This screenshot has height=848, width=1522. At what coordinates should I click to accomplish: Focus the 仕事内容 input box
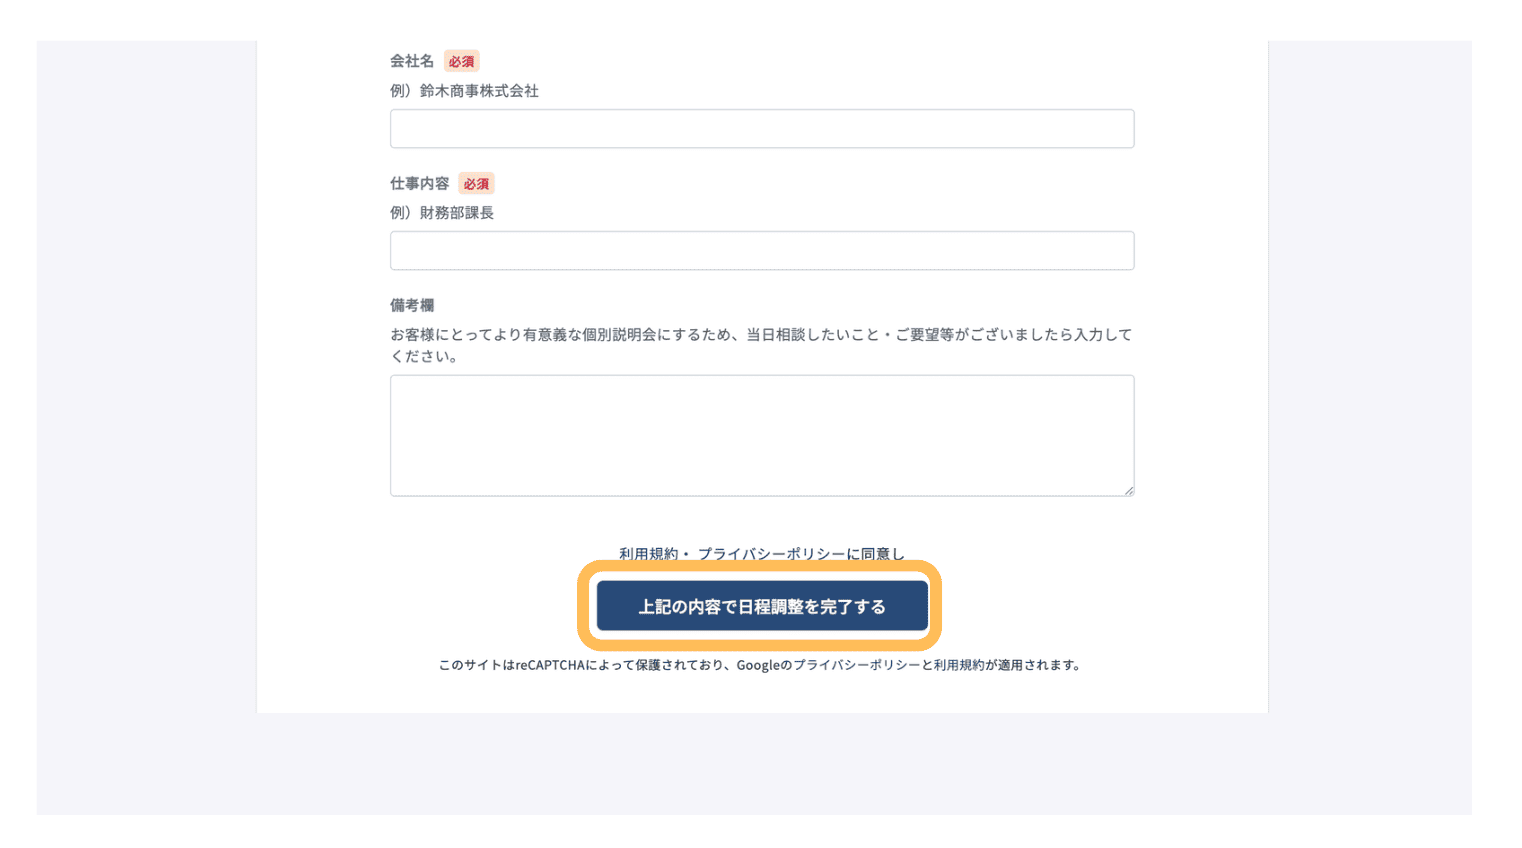tap(762, 251)
